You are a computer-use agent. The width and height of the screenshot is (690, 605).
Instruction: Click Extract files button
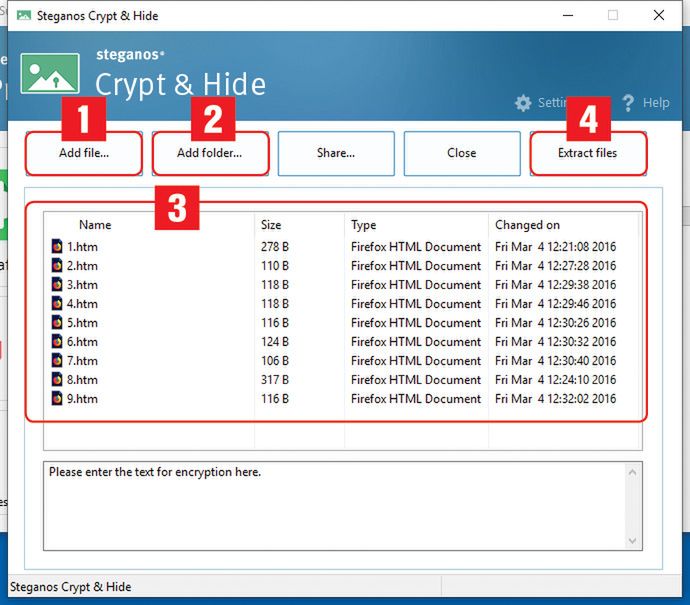pyautogui.click(x=588, y=153)
